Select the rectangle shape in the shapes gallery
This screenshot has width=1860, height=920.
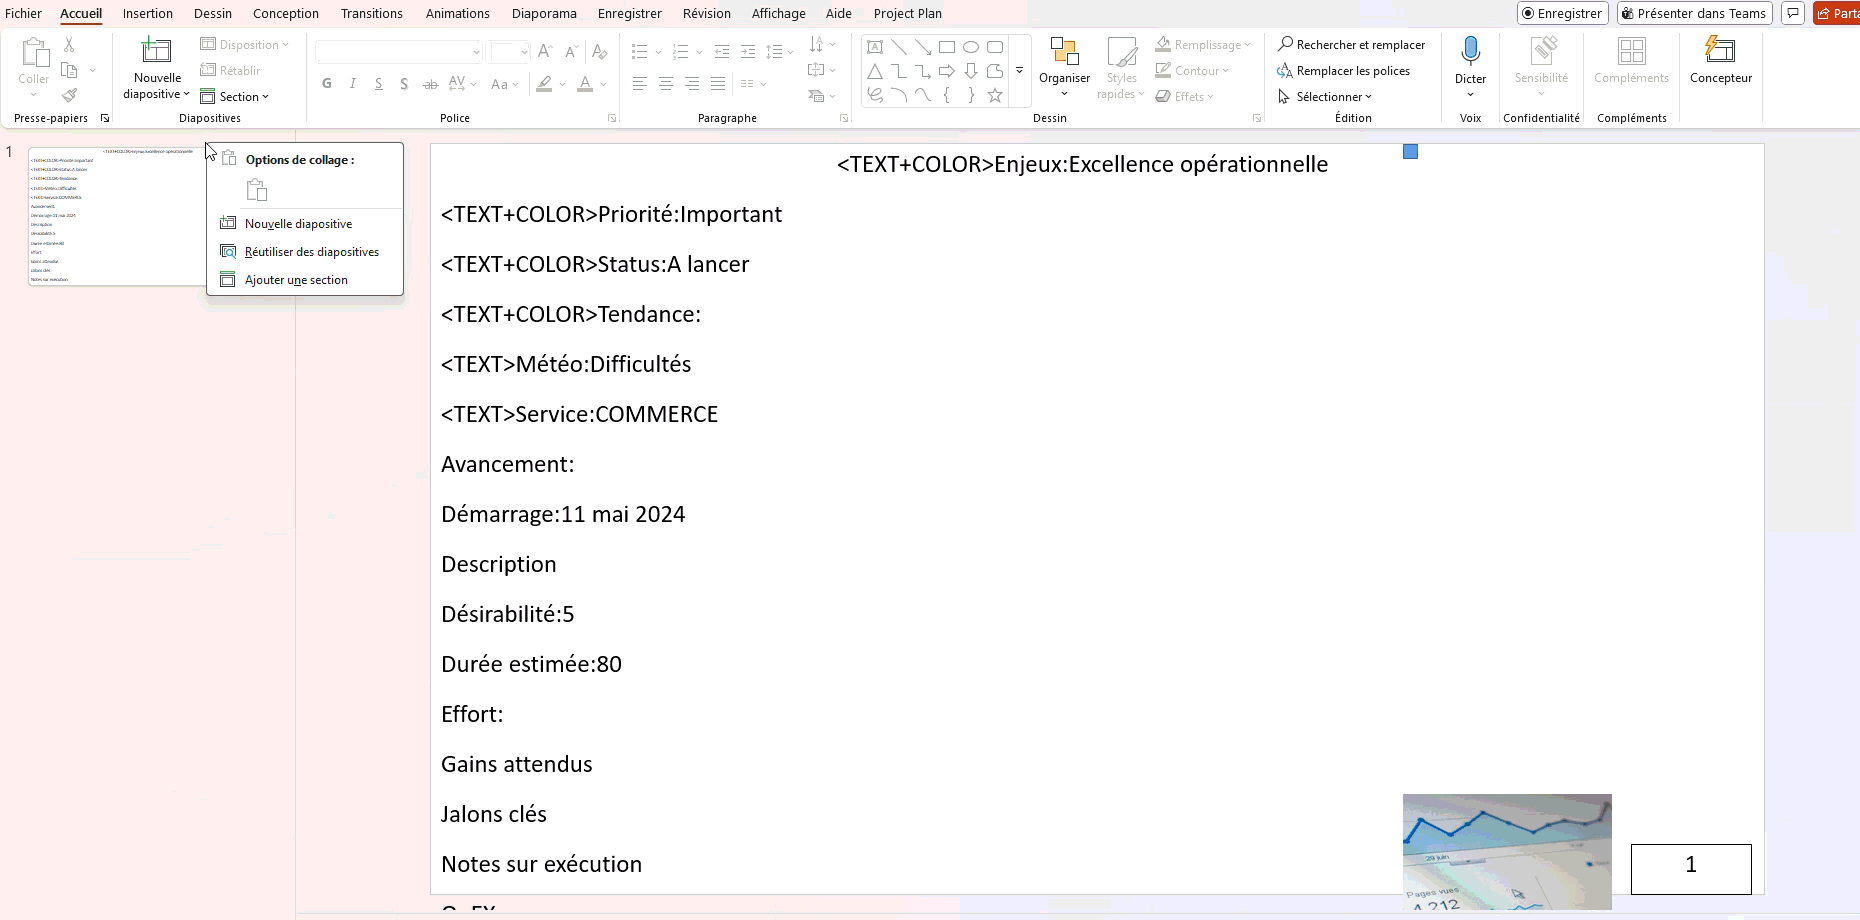[947, 47]
